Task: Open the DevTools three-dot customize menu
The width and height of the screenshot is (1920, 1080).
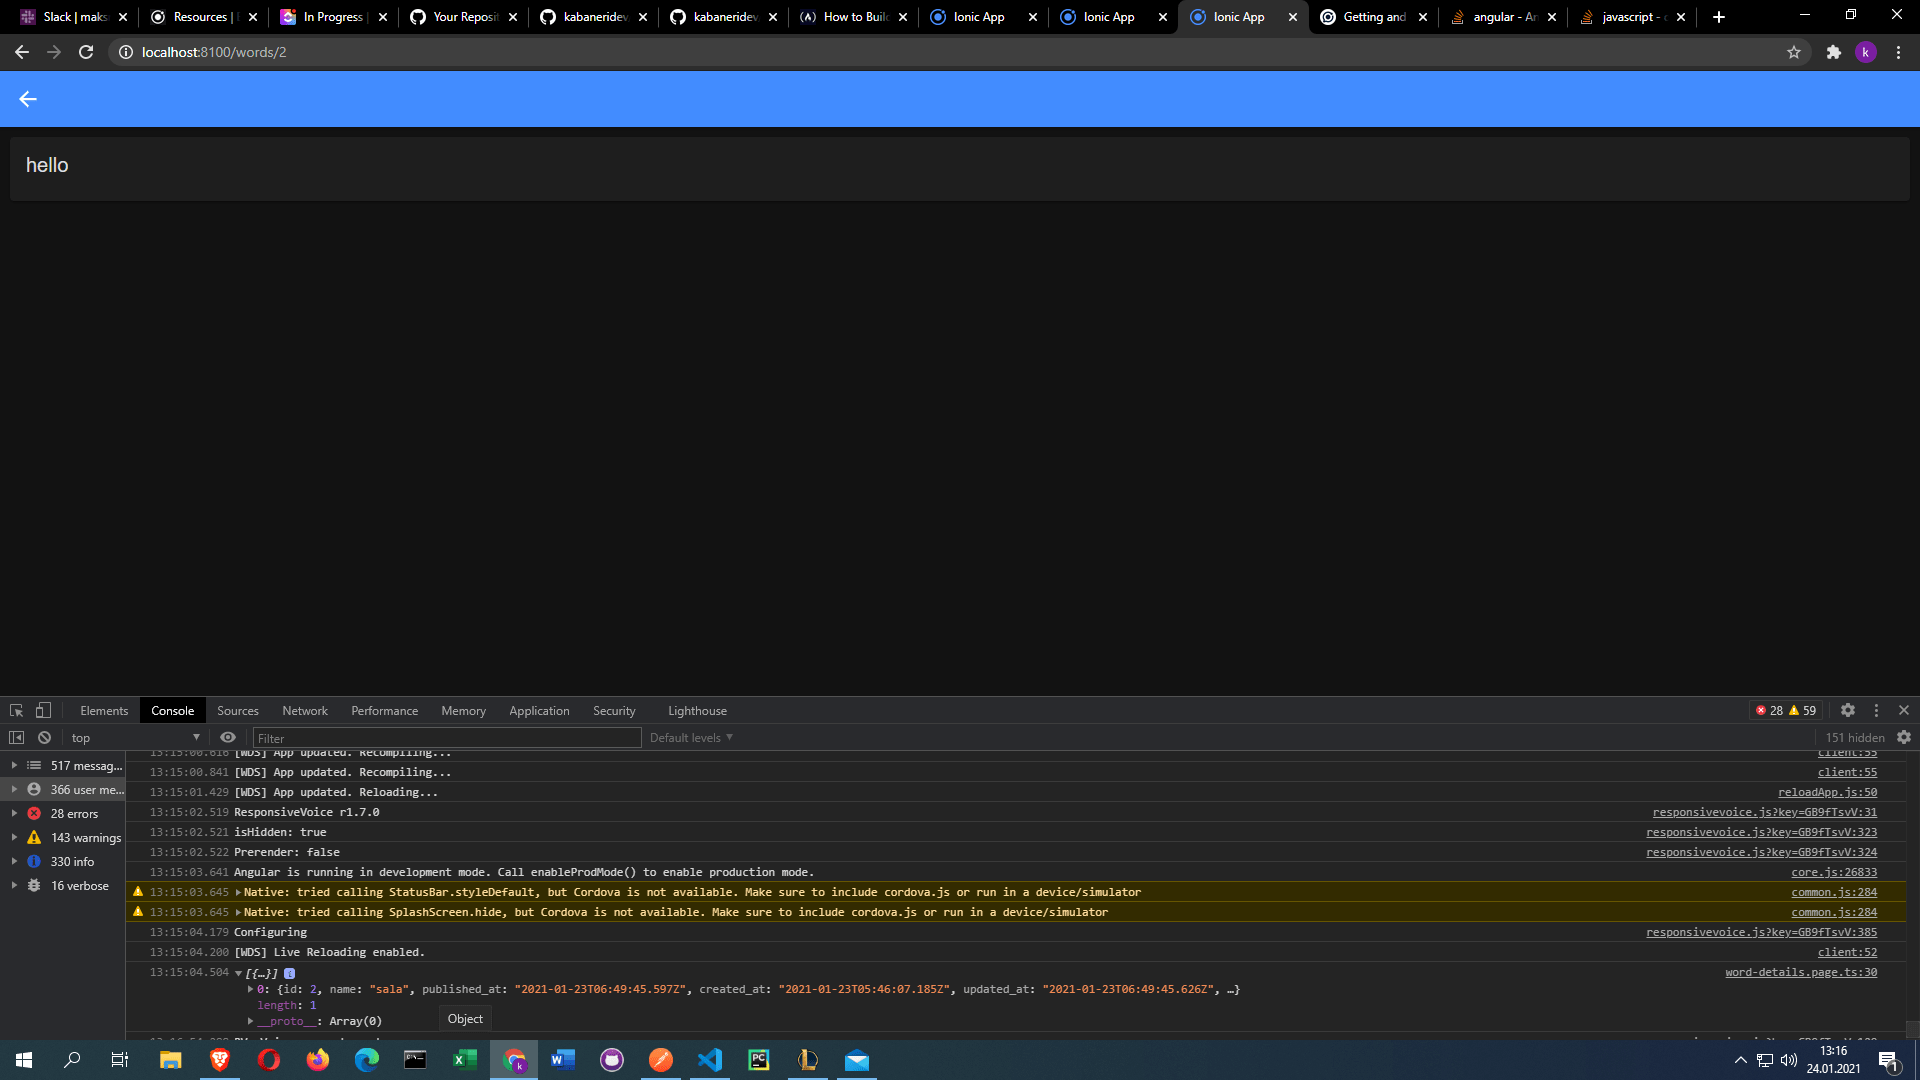Action: pyautogui.click(x=1876, y=710)
